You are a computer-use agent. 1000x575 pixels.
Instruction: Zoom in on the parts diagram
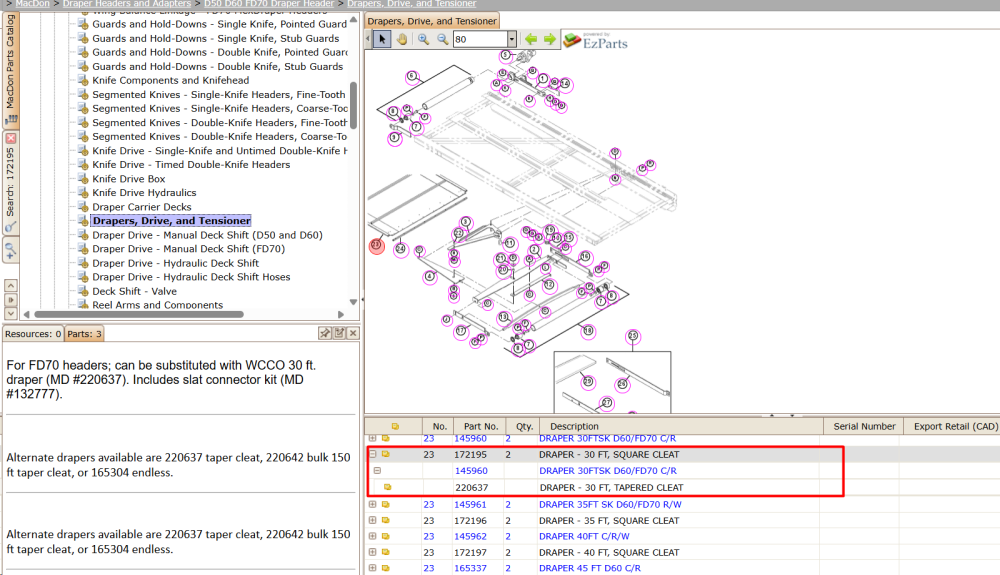(x=423, y=39)
